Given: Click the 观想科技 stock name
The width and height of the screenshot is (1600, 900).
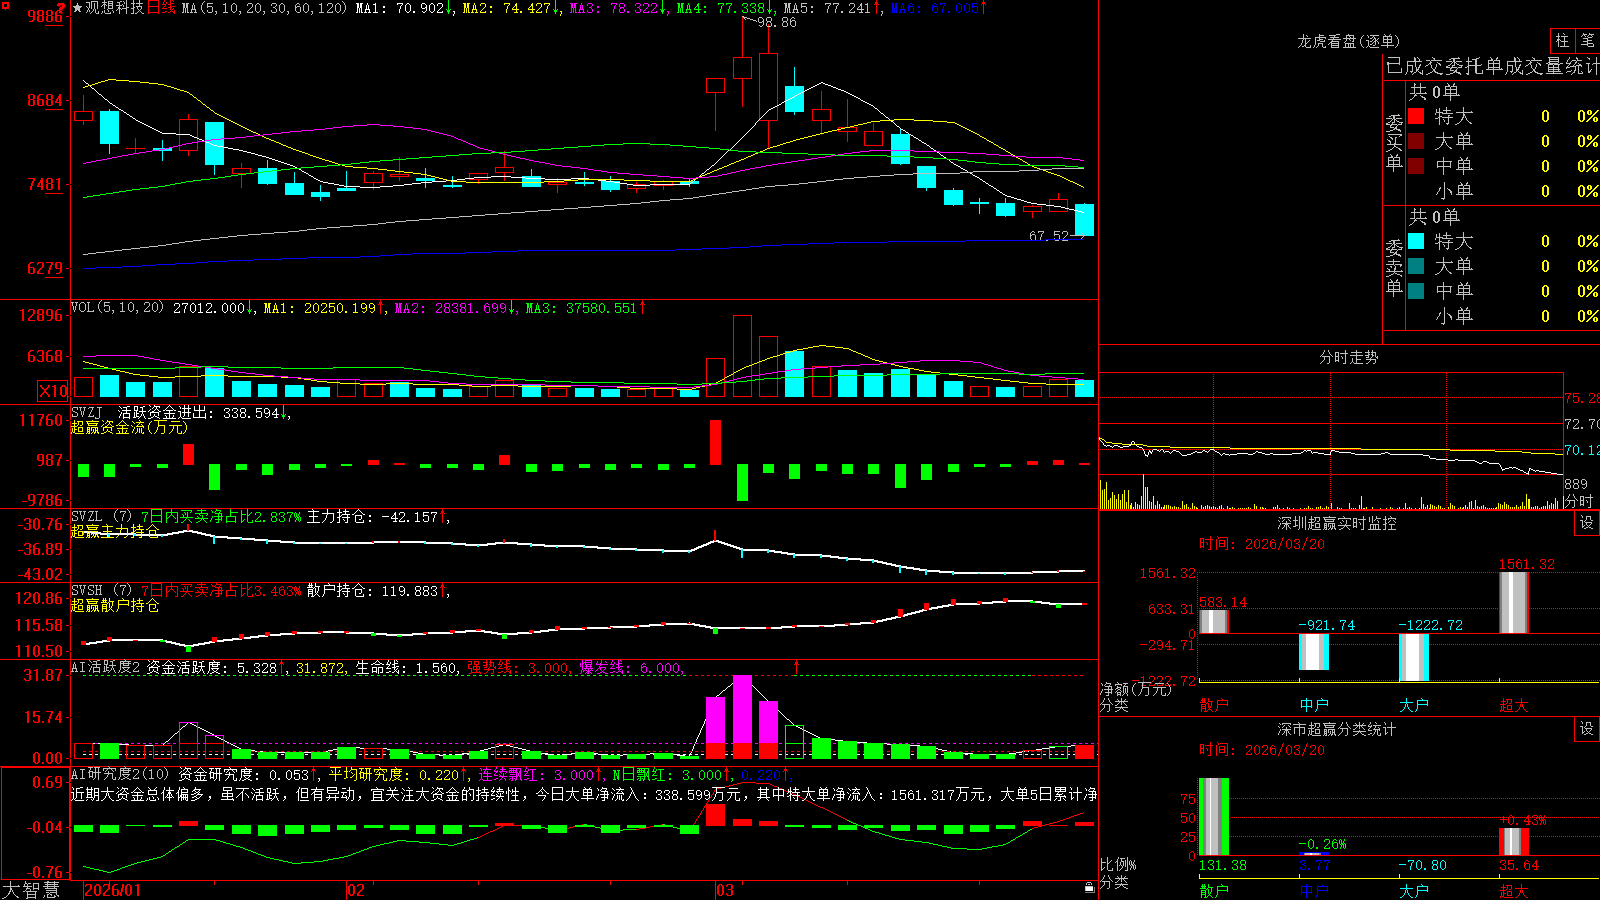Looking at the screenshot, I should coord(114,8).
